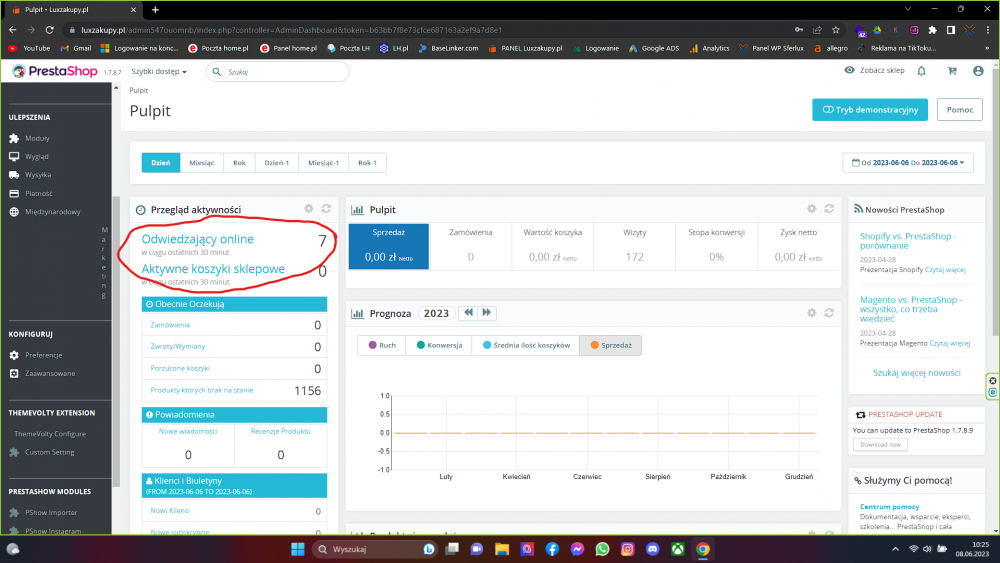Open the Windows Start menu
This screenshot has height=563, width=1000.
point(298,549)
